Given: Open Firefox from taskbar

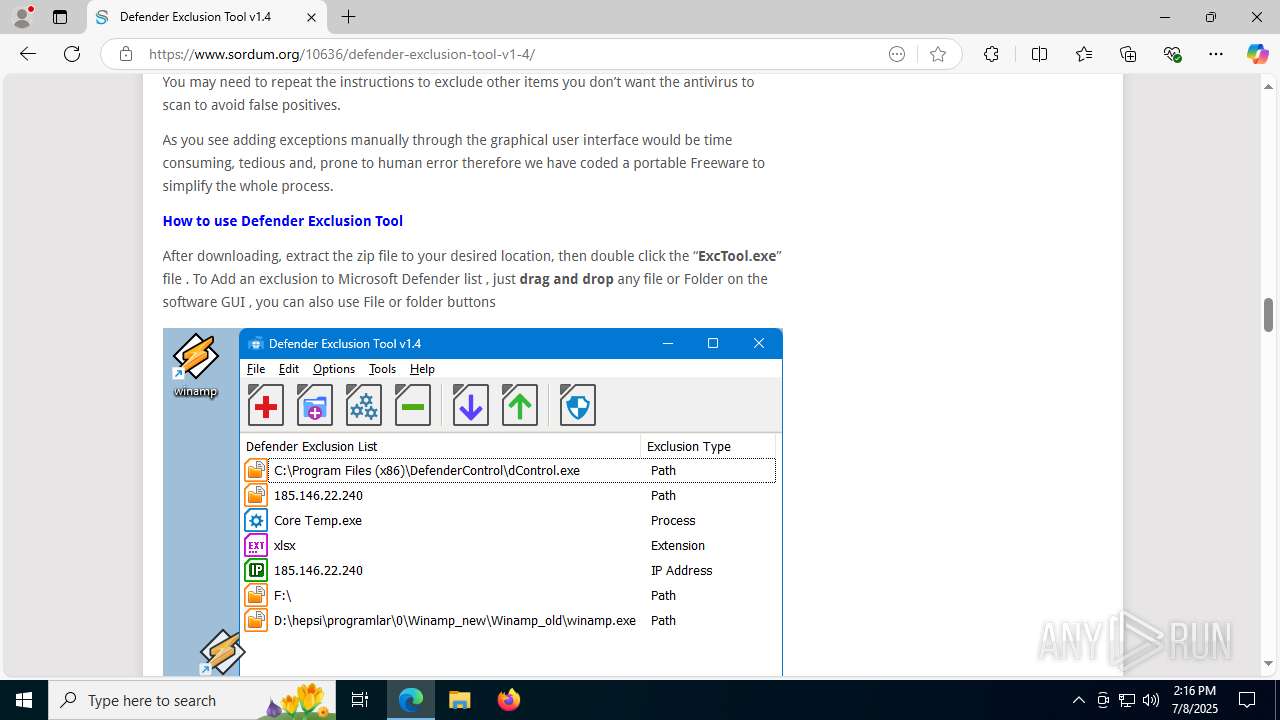Looking at the screenshot, I should (509, 700).
